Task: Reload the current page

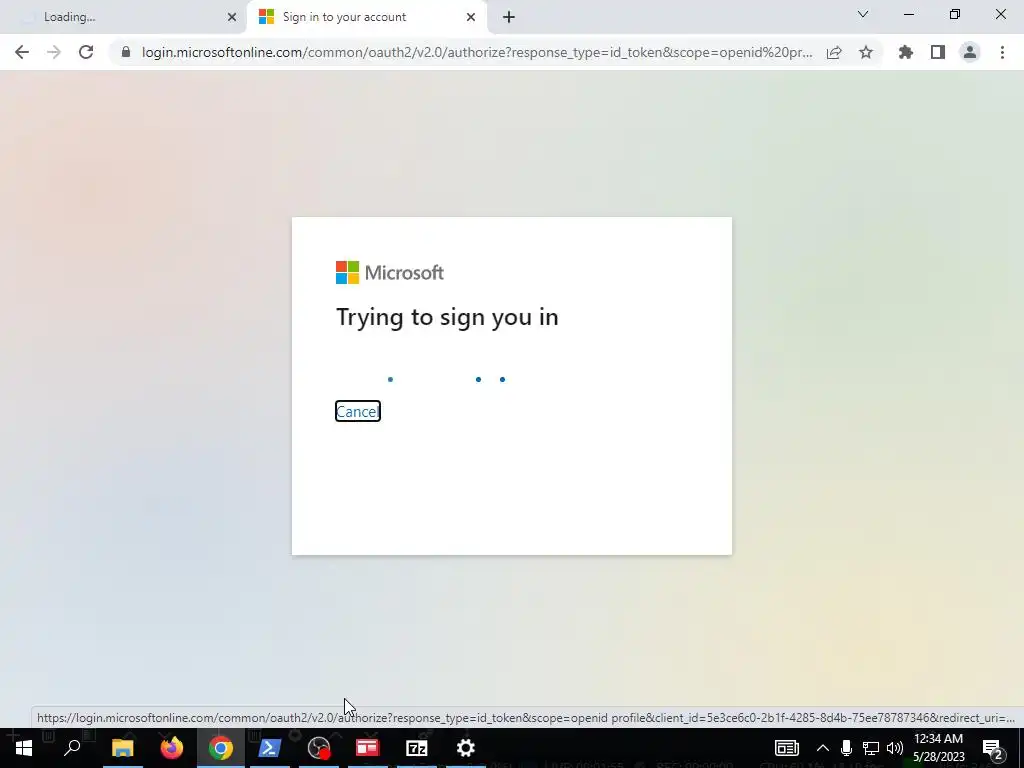Action: (86, 52)
